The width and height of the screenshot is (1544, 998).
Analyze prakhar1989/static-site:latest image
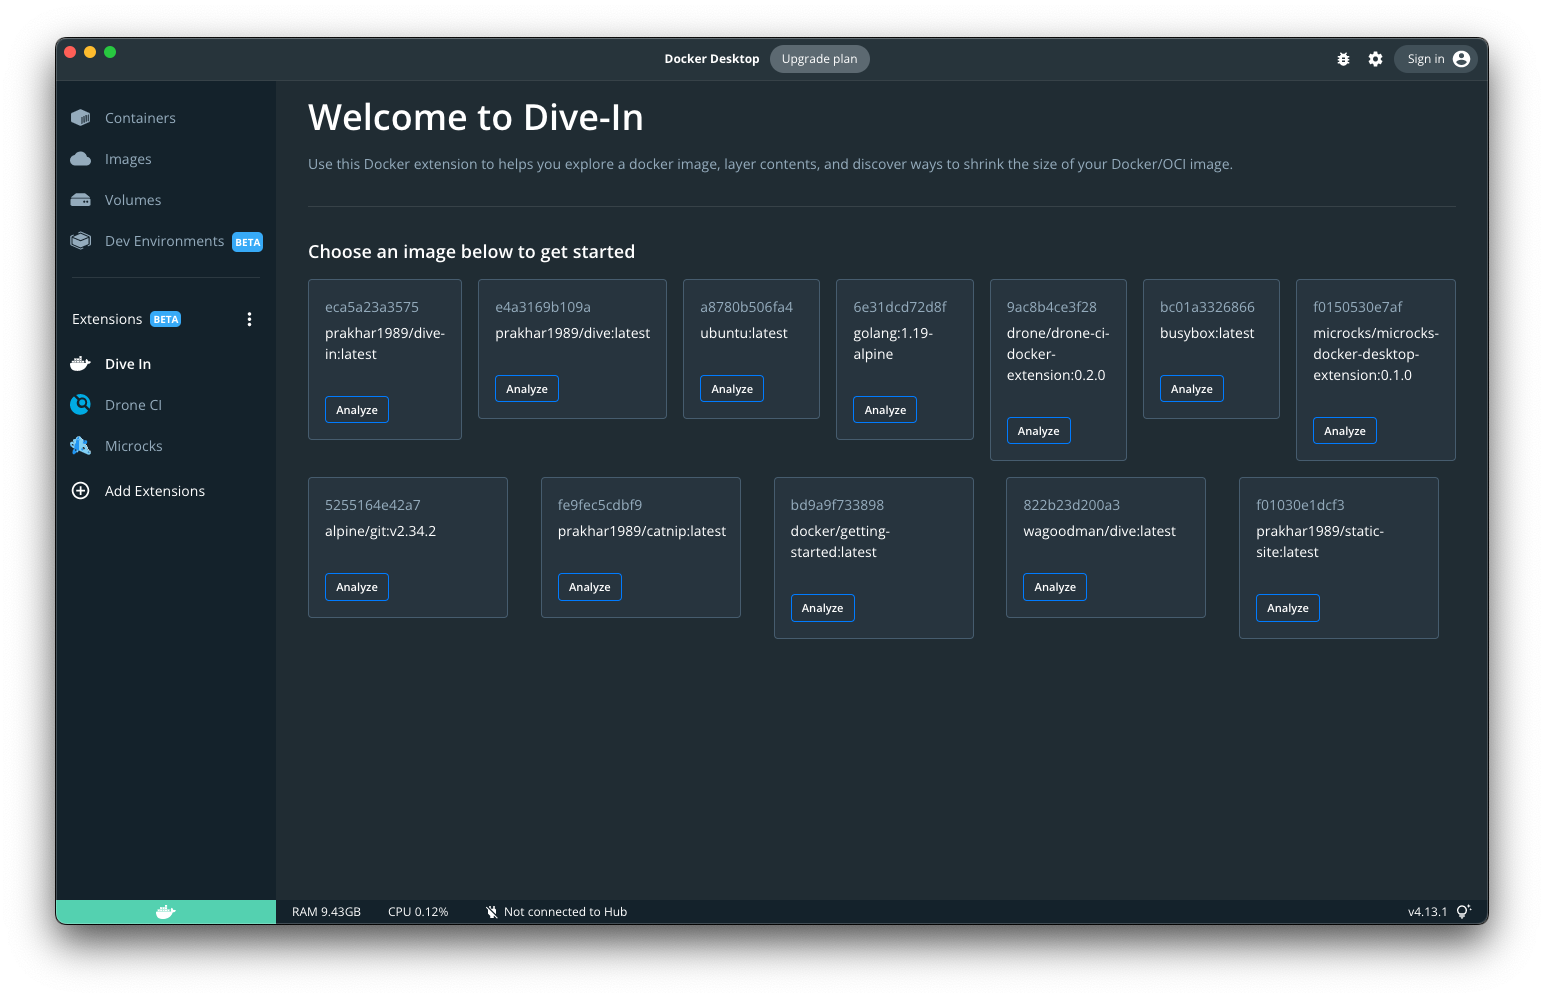click(x=1288, y=608)
